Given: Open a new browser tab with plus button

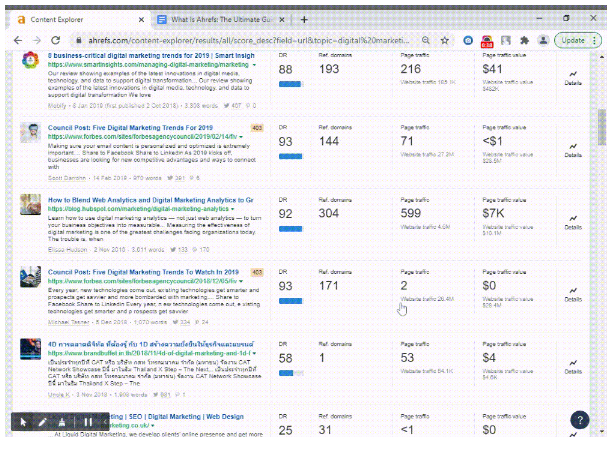Looking at the screenshot, I should [304, 19].
